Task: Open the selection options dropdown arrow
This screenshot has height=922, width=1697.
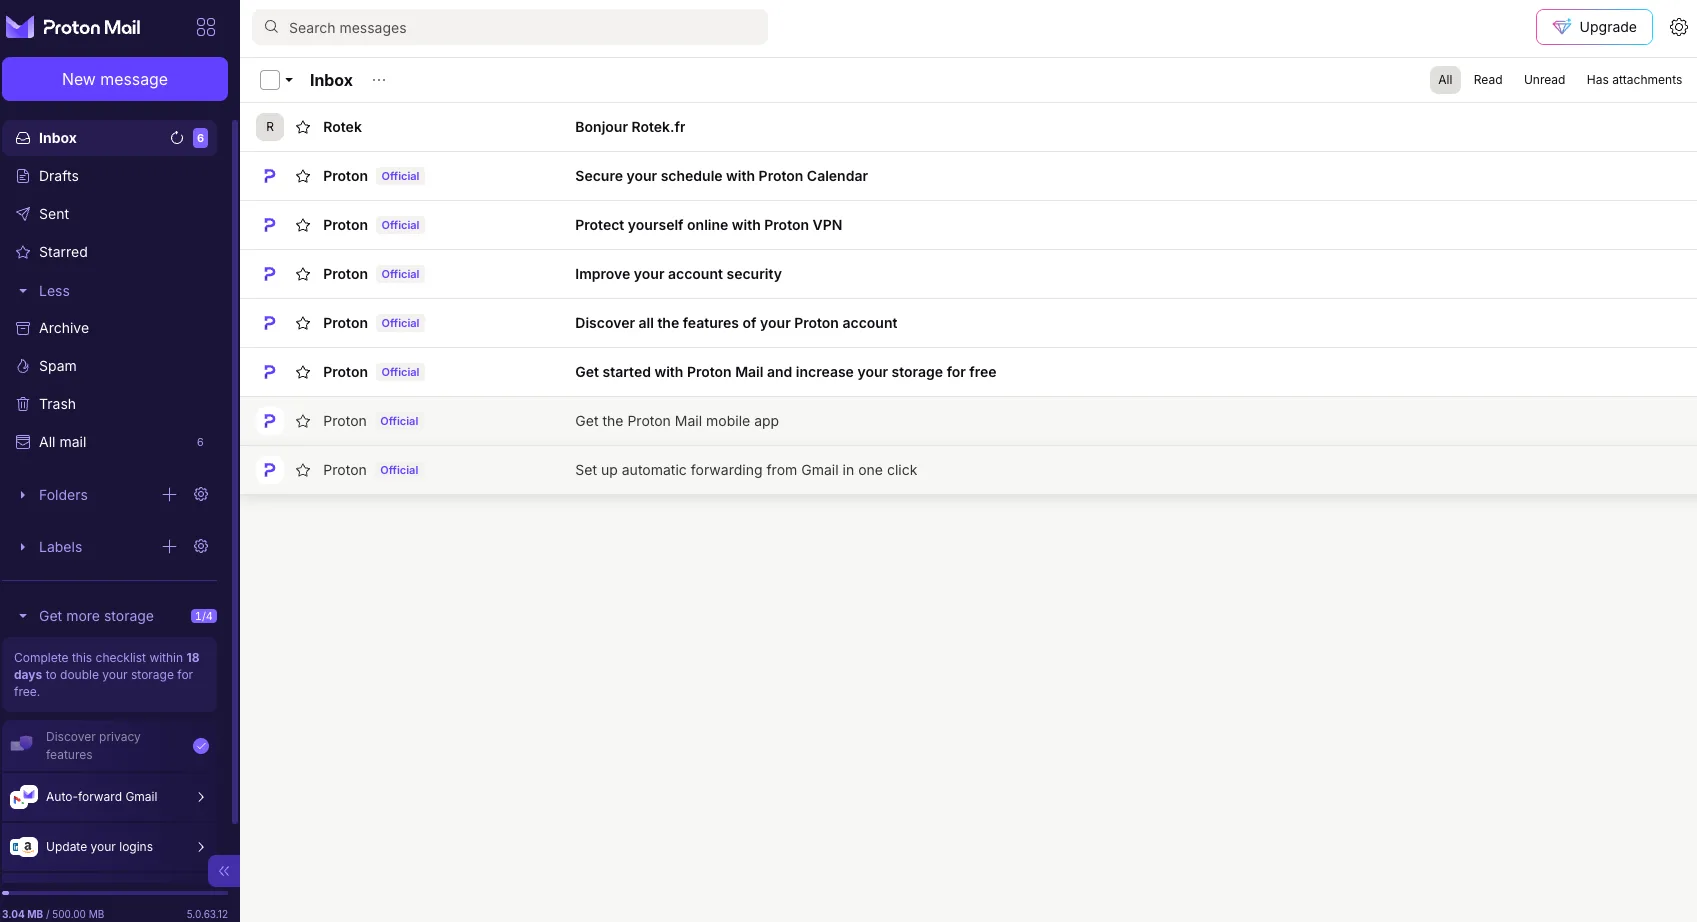Action: point(289,80)
